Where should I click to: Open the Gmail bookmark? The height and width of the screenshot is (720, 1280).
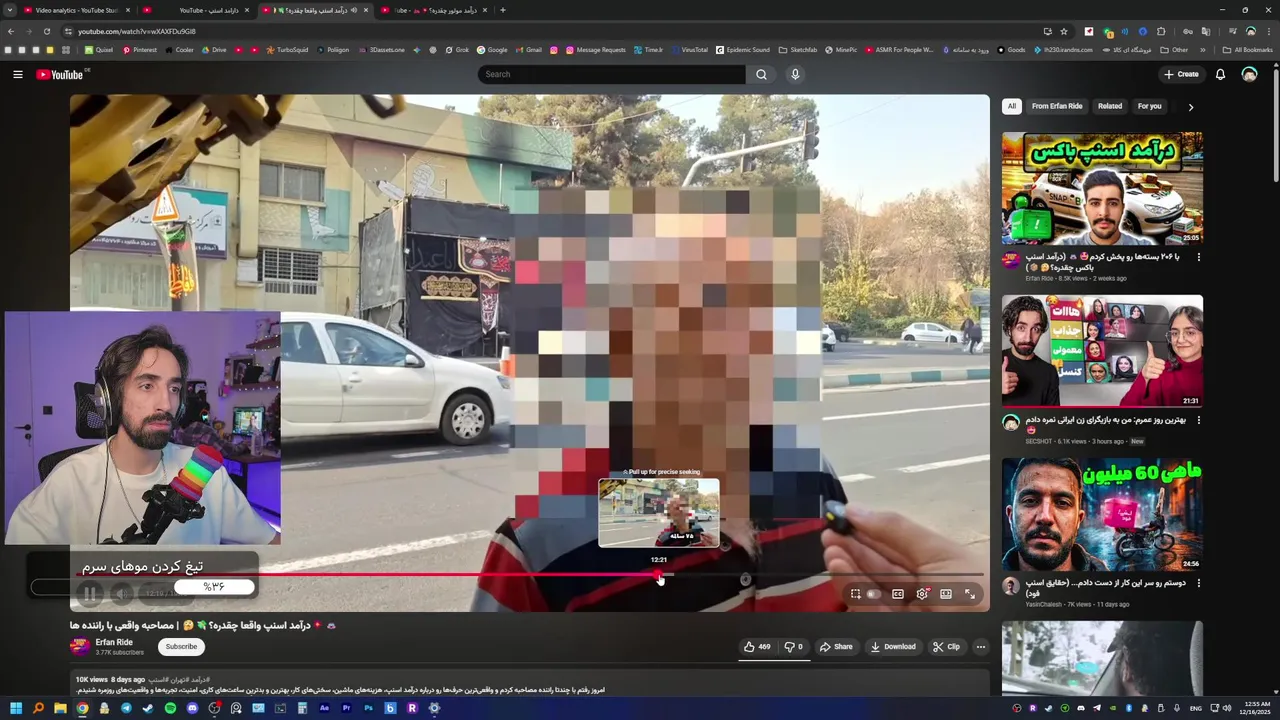pyautogui.click(x=527, y=49)
